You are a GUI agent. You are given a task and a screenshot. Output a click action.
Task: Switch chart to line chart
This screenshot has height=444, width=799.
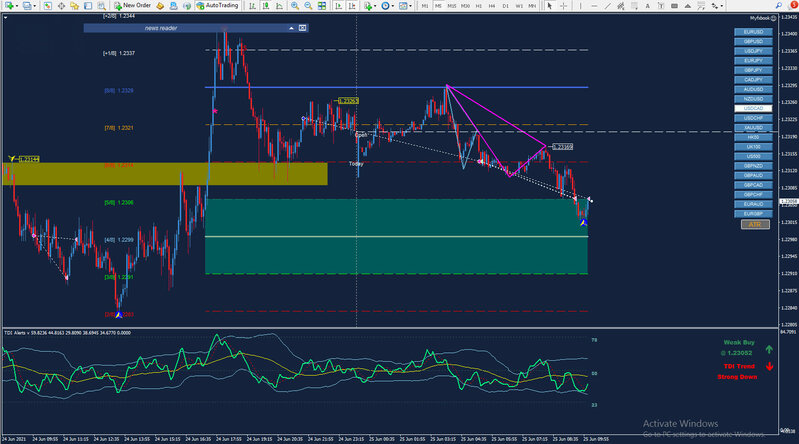279,6
